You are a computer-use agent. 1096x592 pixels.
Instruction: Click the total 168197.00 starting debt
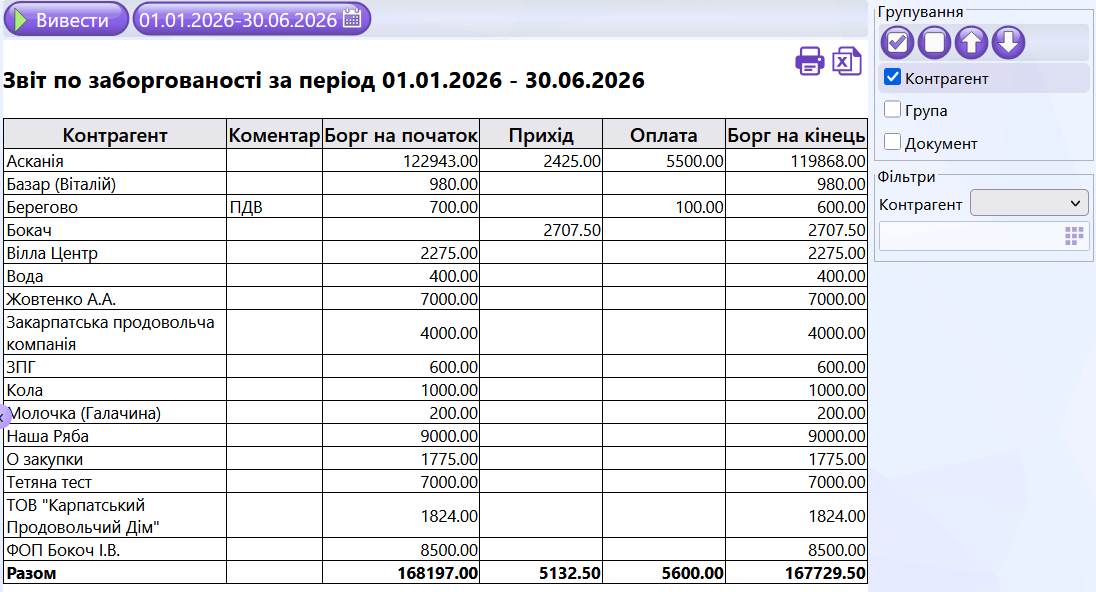(438, 573)
